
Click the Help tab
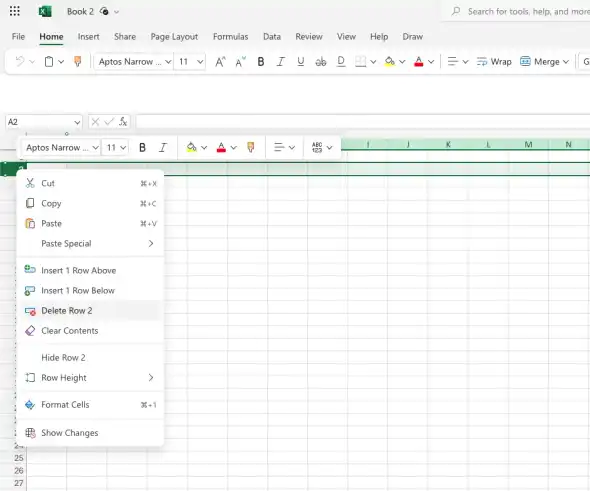click(x=379, y=36)
